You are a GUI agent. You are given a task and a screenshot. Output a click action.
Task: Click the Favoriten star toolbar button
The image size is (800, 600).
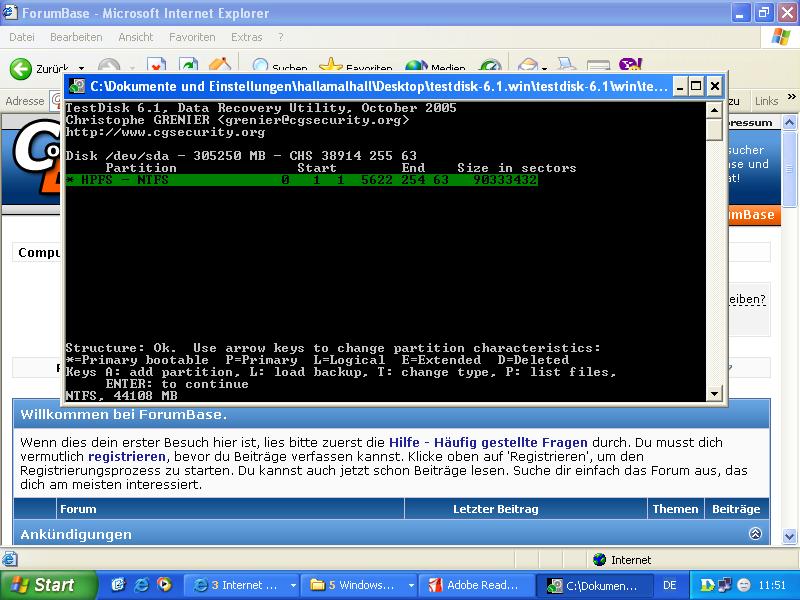(x=356, y=66)
